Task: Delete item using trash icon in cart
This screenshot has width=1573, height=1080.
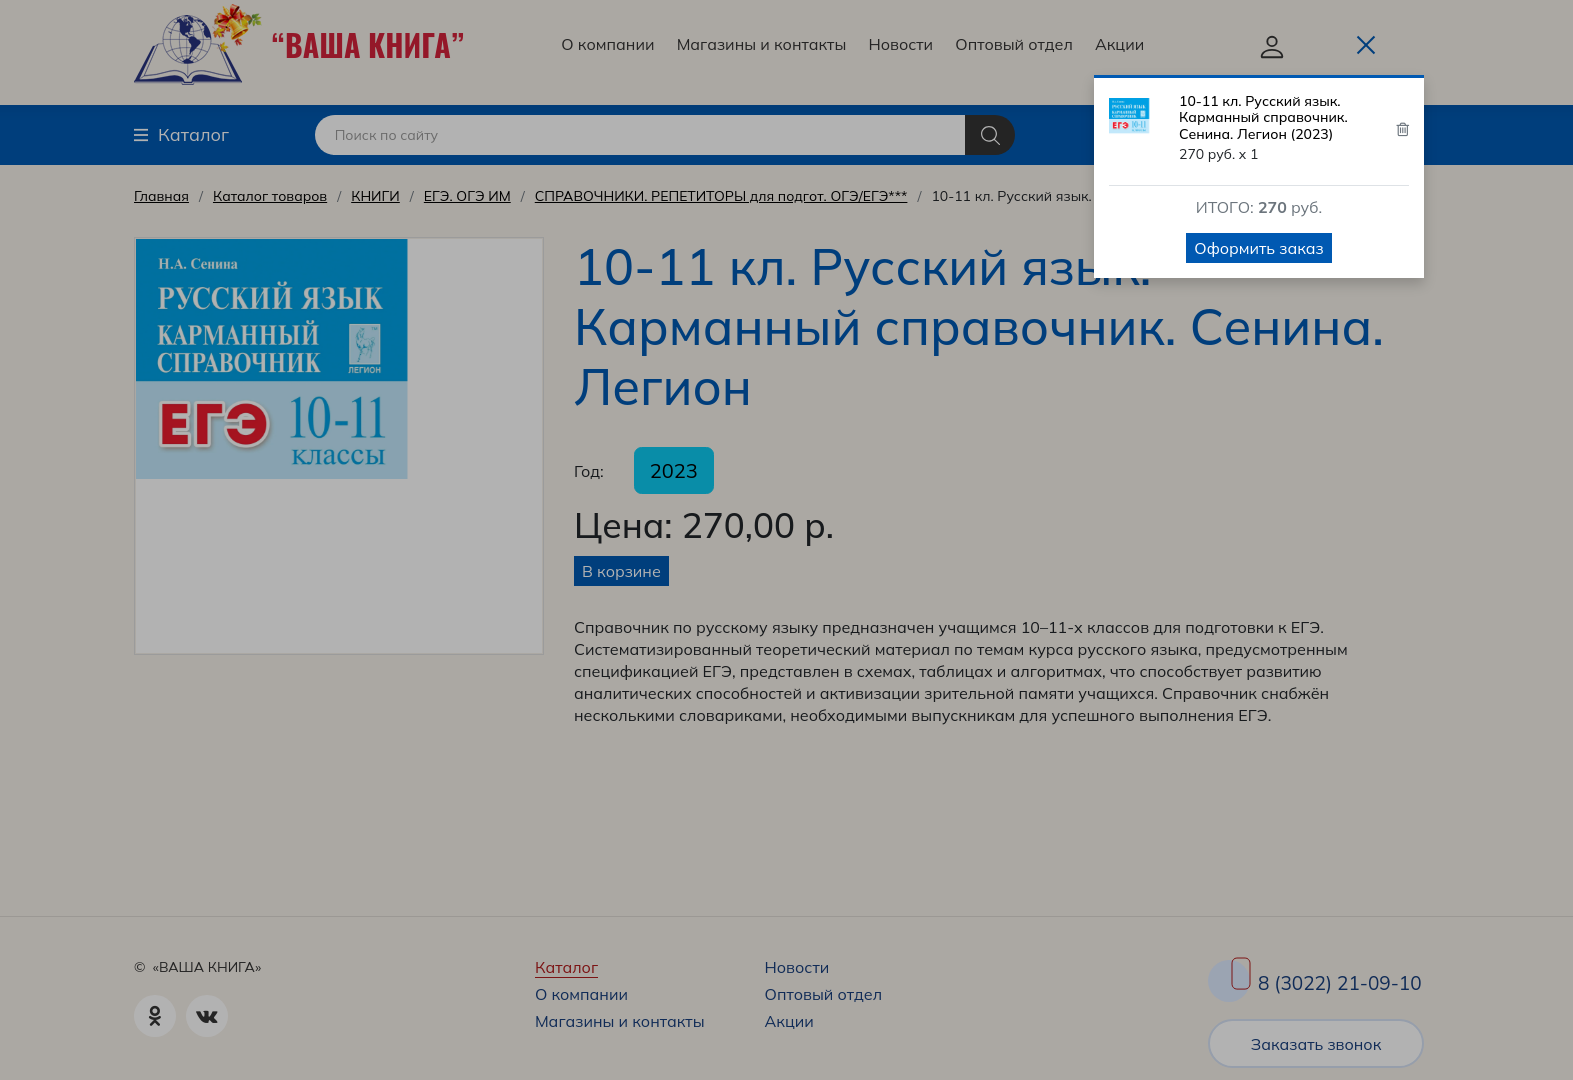Action: (1402, 129)
